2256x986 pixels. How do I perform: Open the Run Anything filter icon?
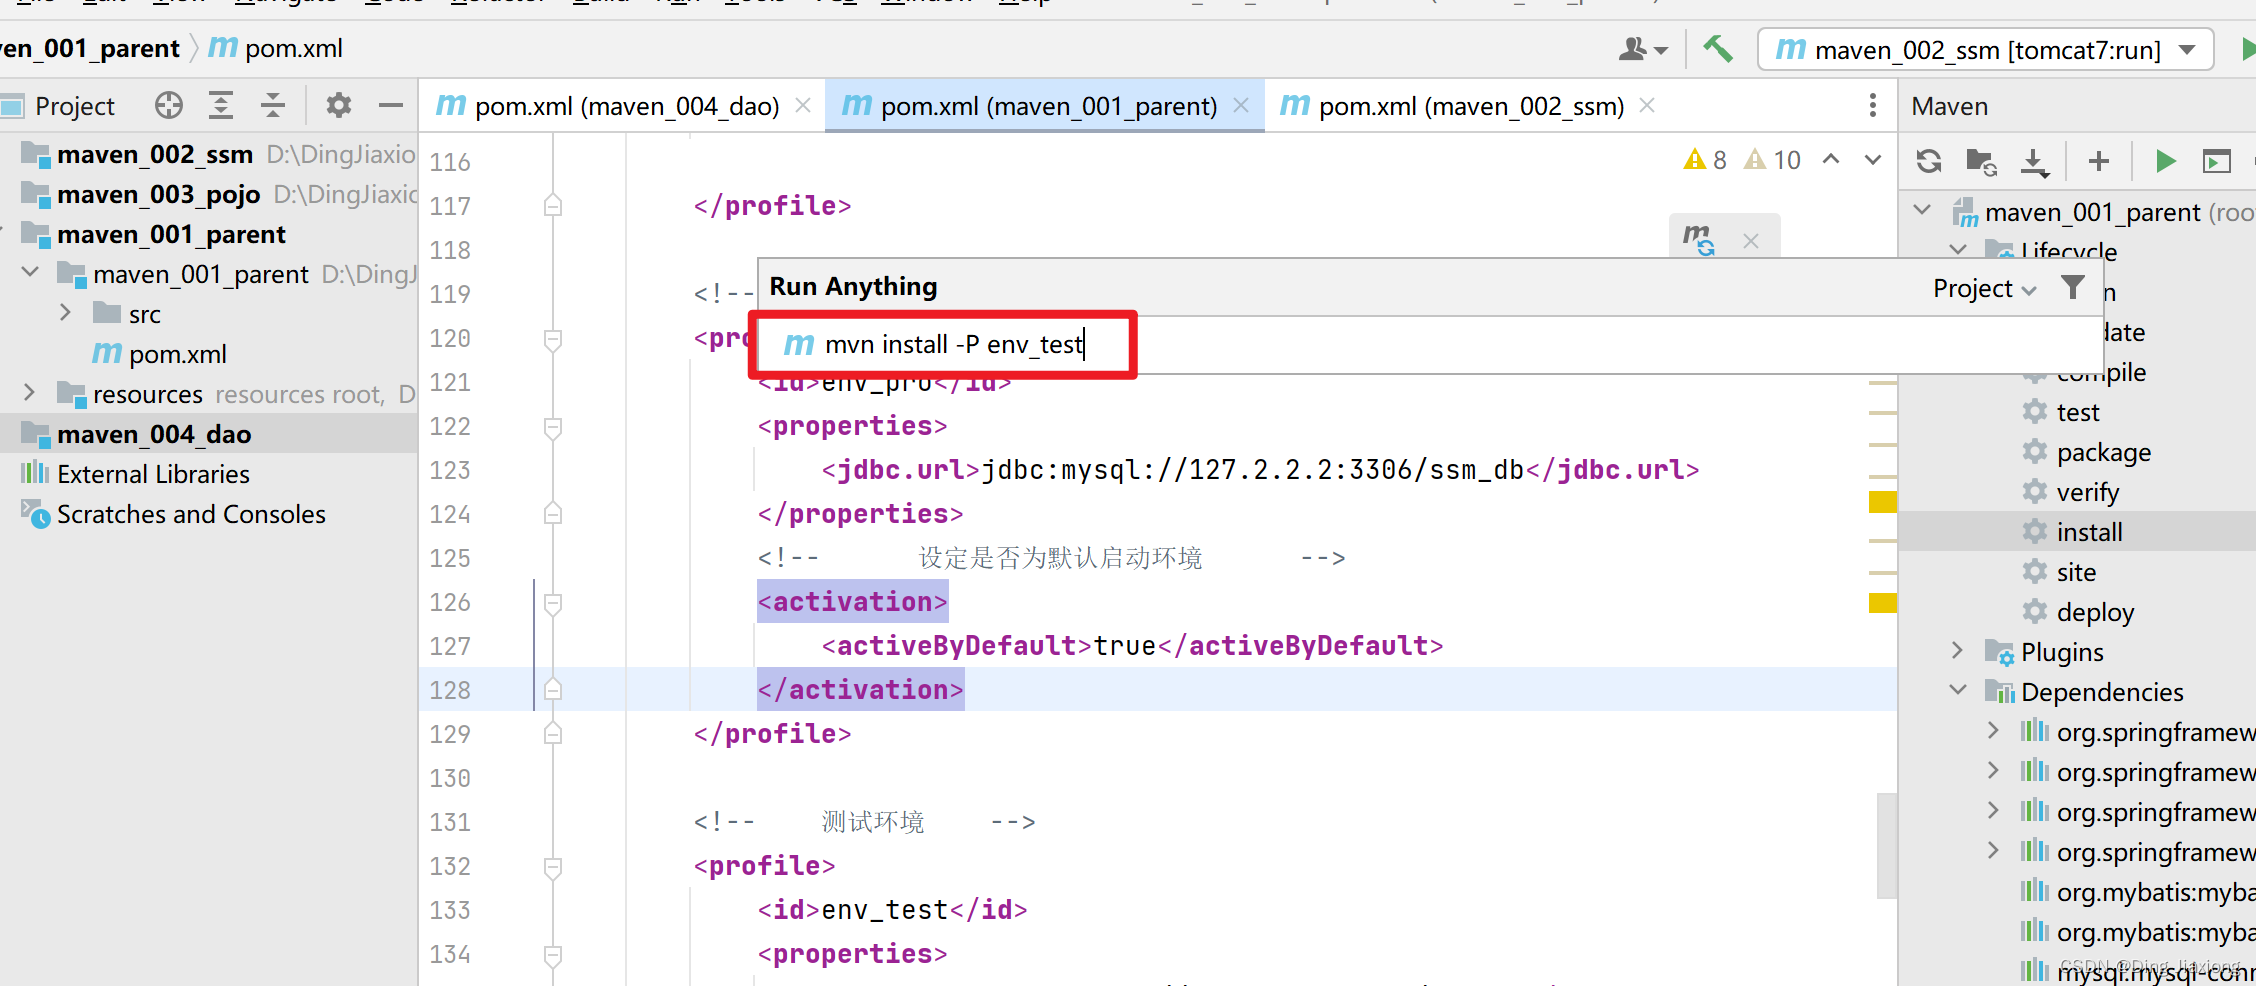(x=2073, y=288)
